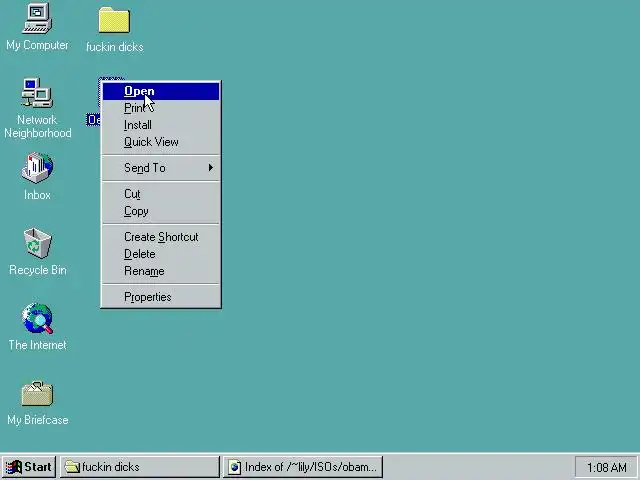Click the 1:08 AM taskbar clock
Viewport: 640px width, 480px height.
click(606, 467)
